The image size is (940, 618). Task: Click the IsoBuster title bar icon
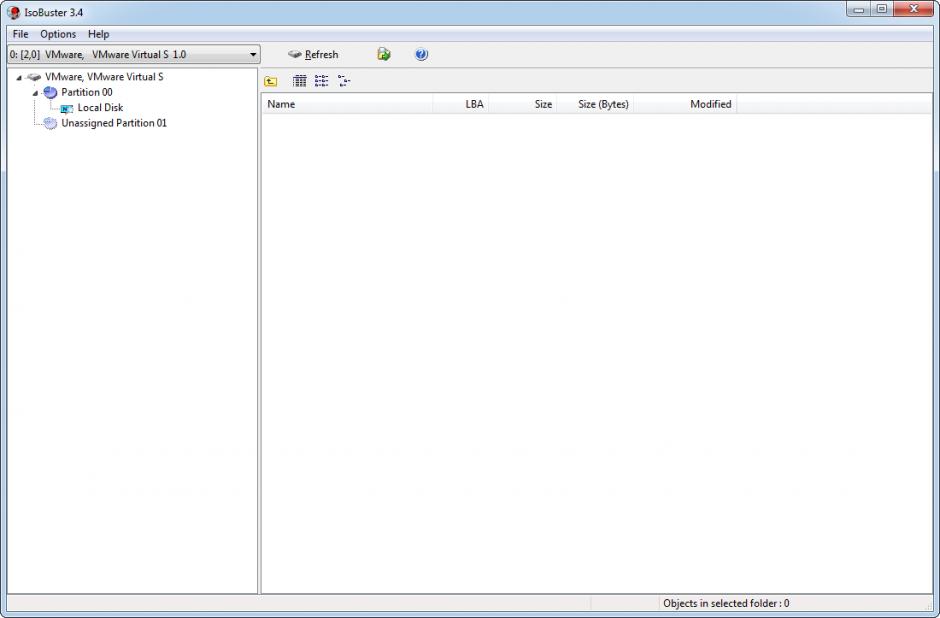13,12
